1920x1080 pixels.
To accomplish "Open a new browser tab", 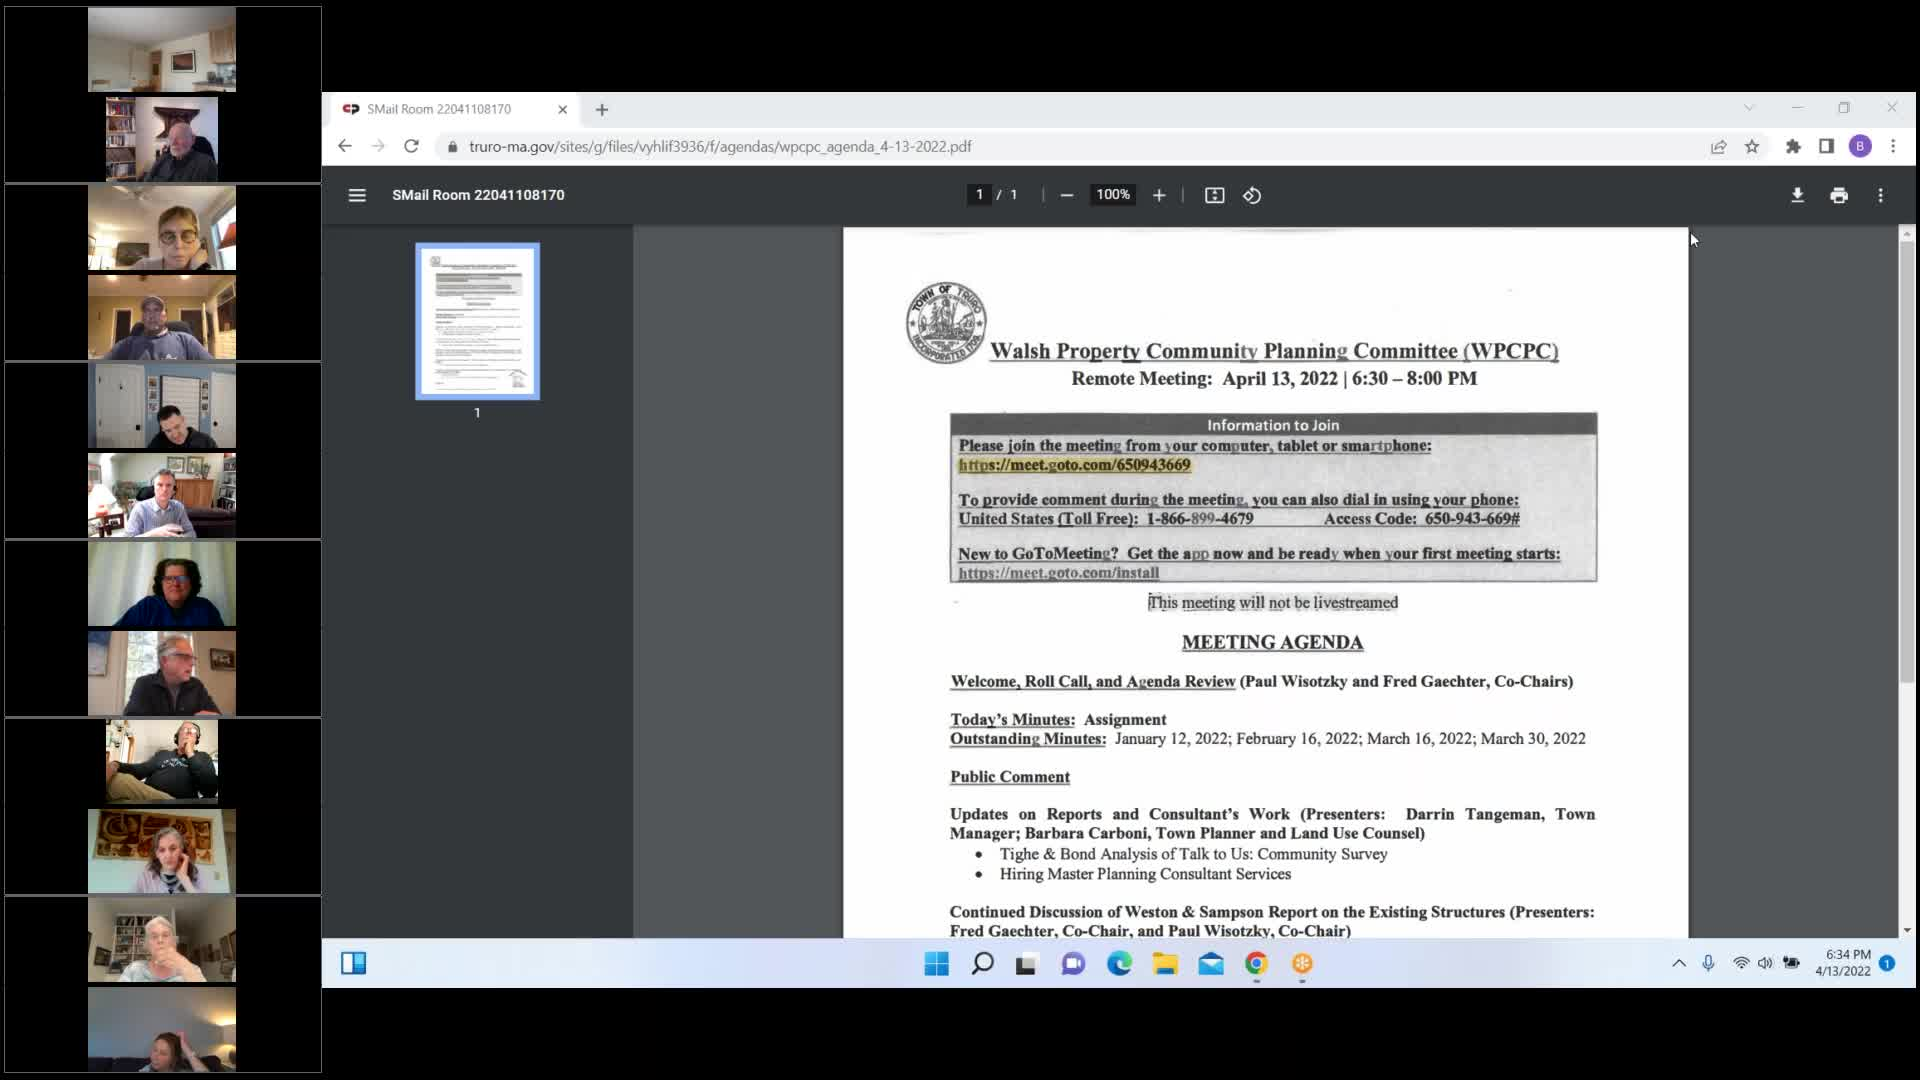I will [x=602, y=109].
